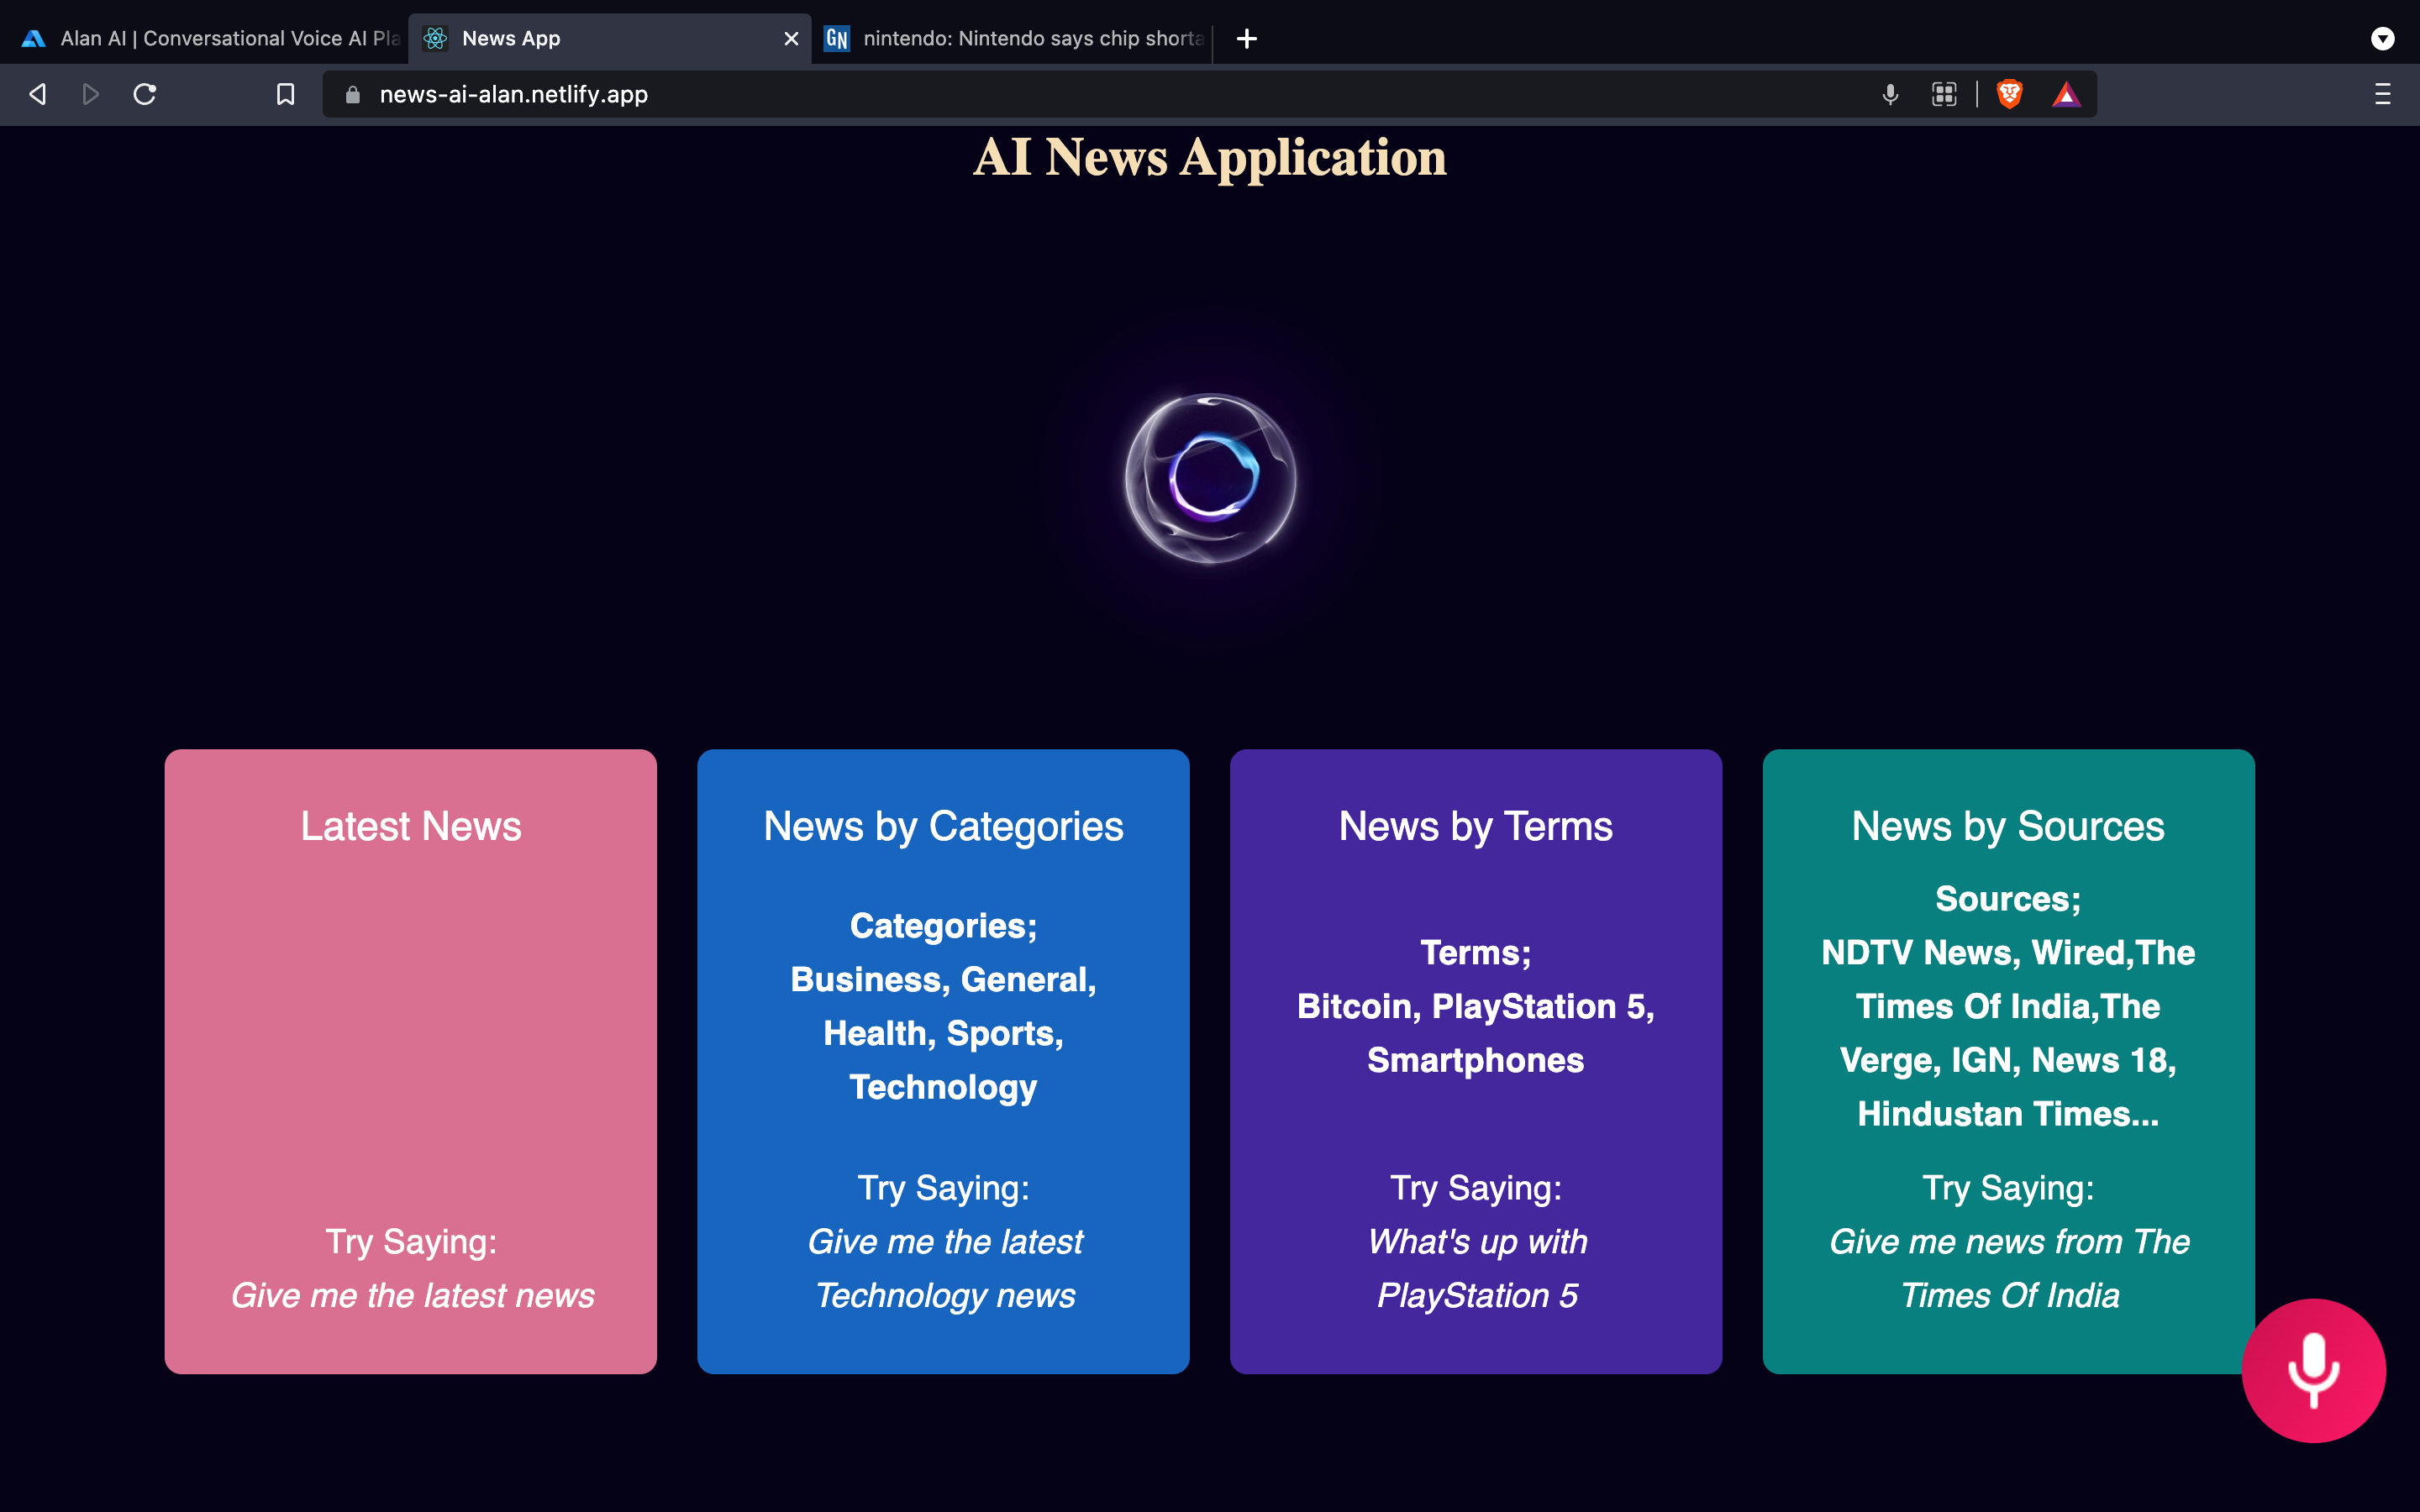2420x1512 pixels.
Task: Activate voice search microphone in address bar
Action: coord(1889,94)
